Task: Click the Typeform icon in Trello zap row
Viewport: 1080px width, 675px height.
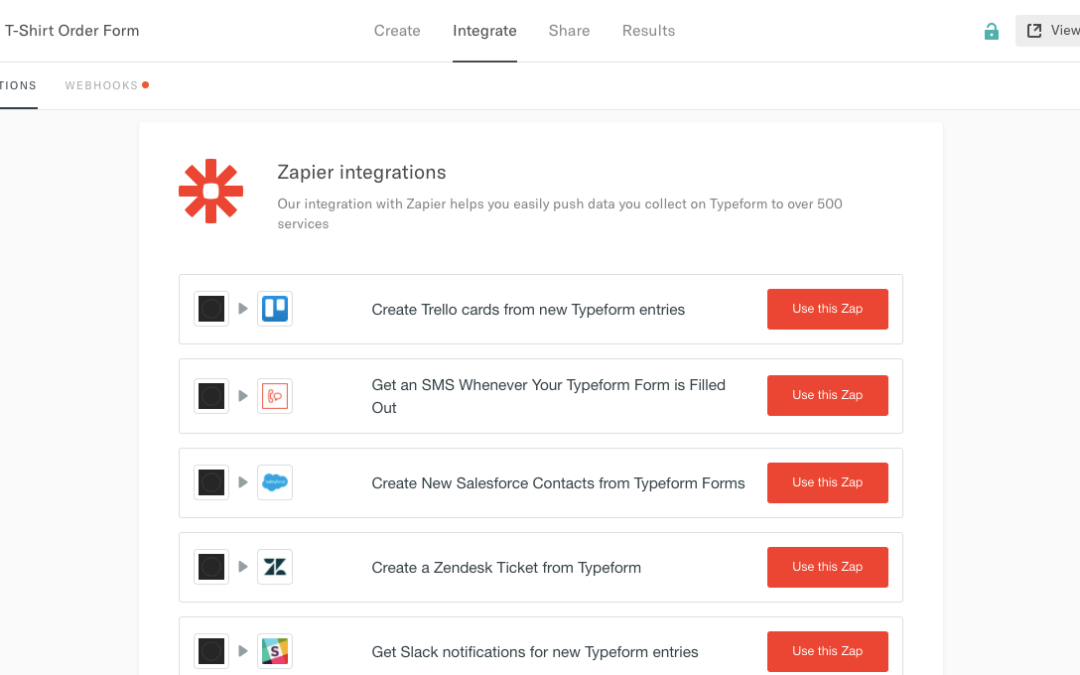Action: click(211, 309)
